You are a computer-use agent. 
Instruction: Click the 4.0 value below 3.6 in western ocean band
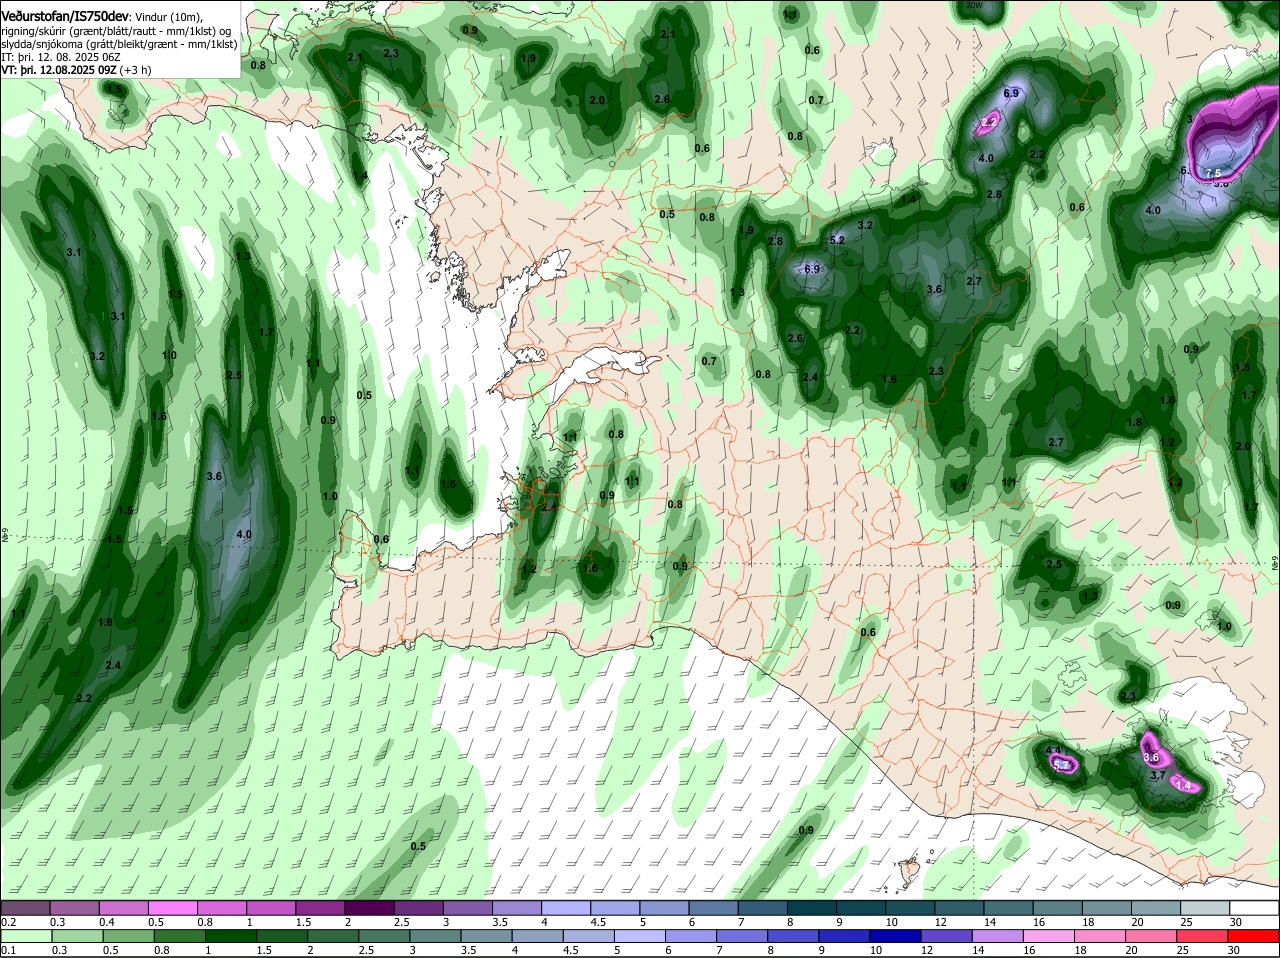tap(244, 535)
